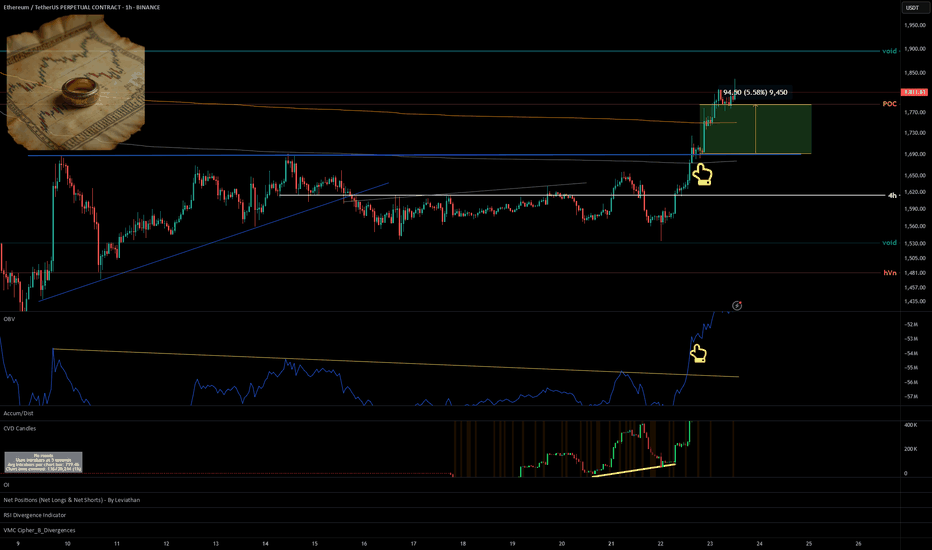Click date 22 on the time axis
This screenshot has width=932, height=550.
pos(660,543)
